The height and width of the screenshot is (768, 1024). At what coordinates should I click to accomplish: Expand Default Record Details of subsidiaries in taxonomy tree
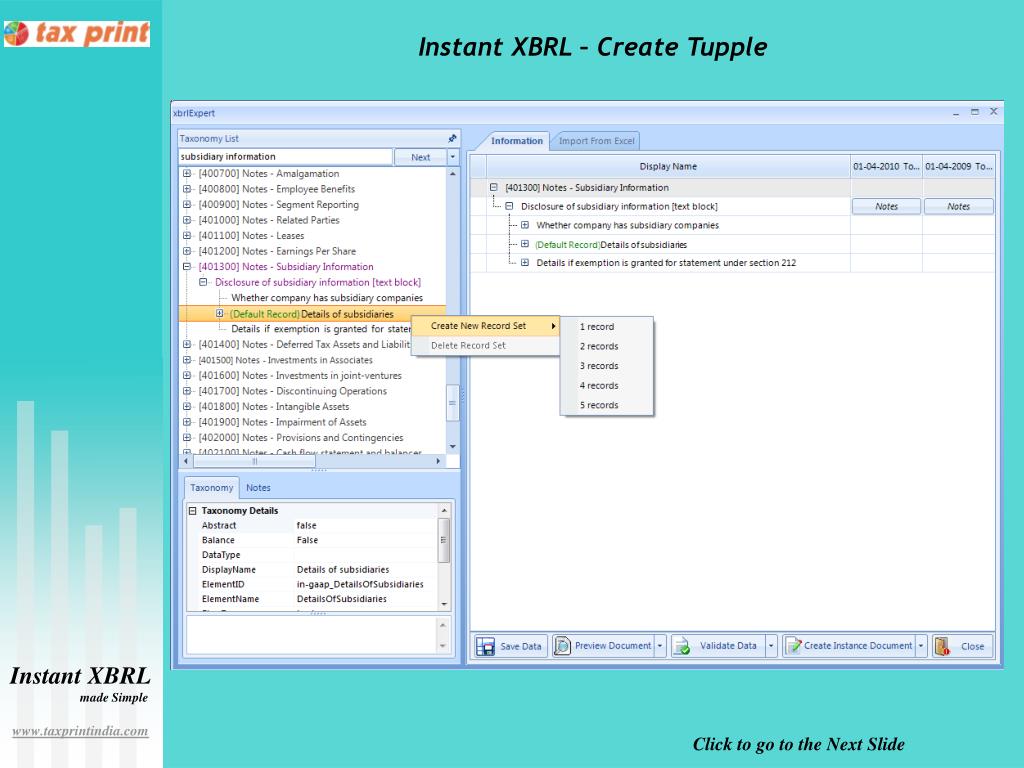(x=220, y=313)
